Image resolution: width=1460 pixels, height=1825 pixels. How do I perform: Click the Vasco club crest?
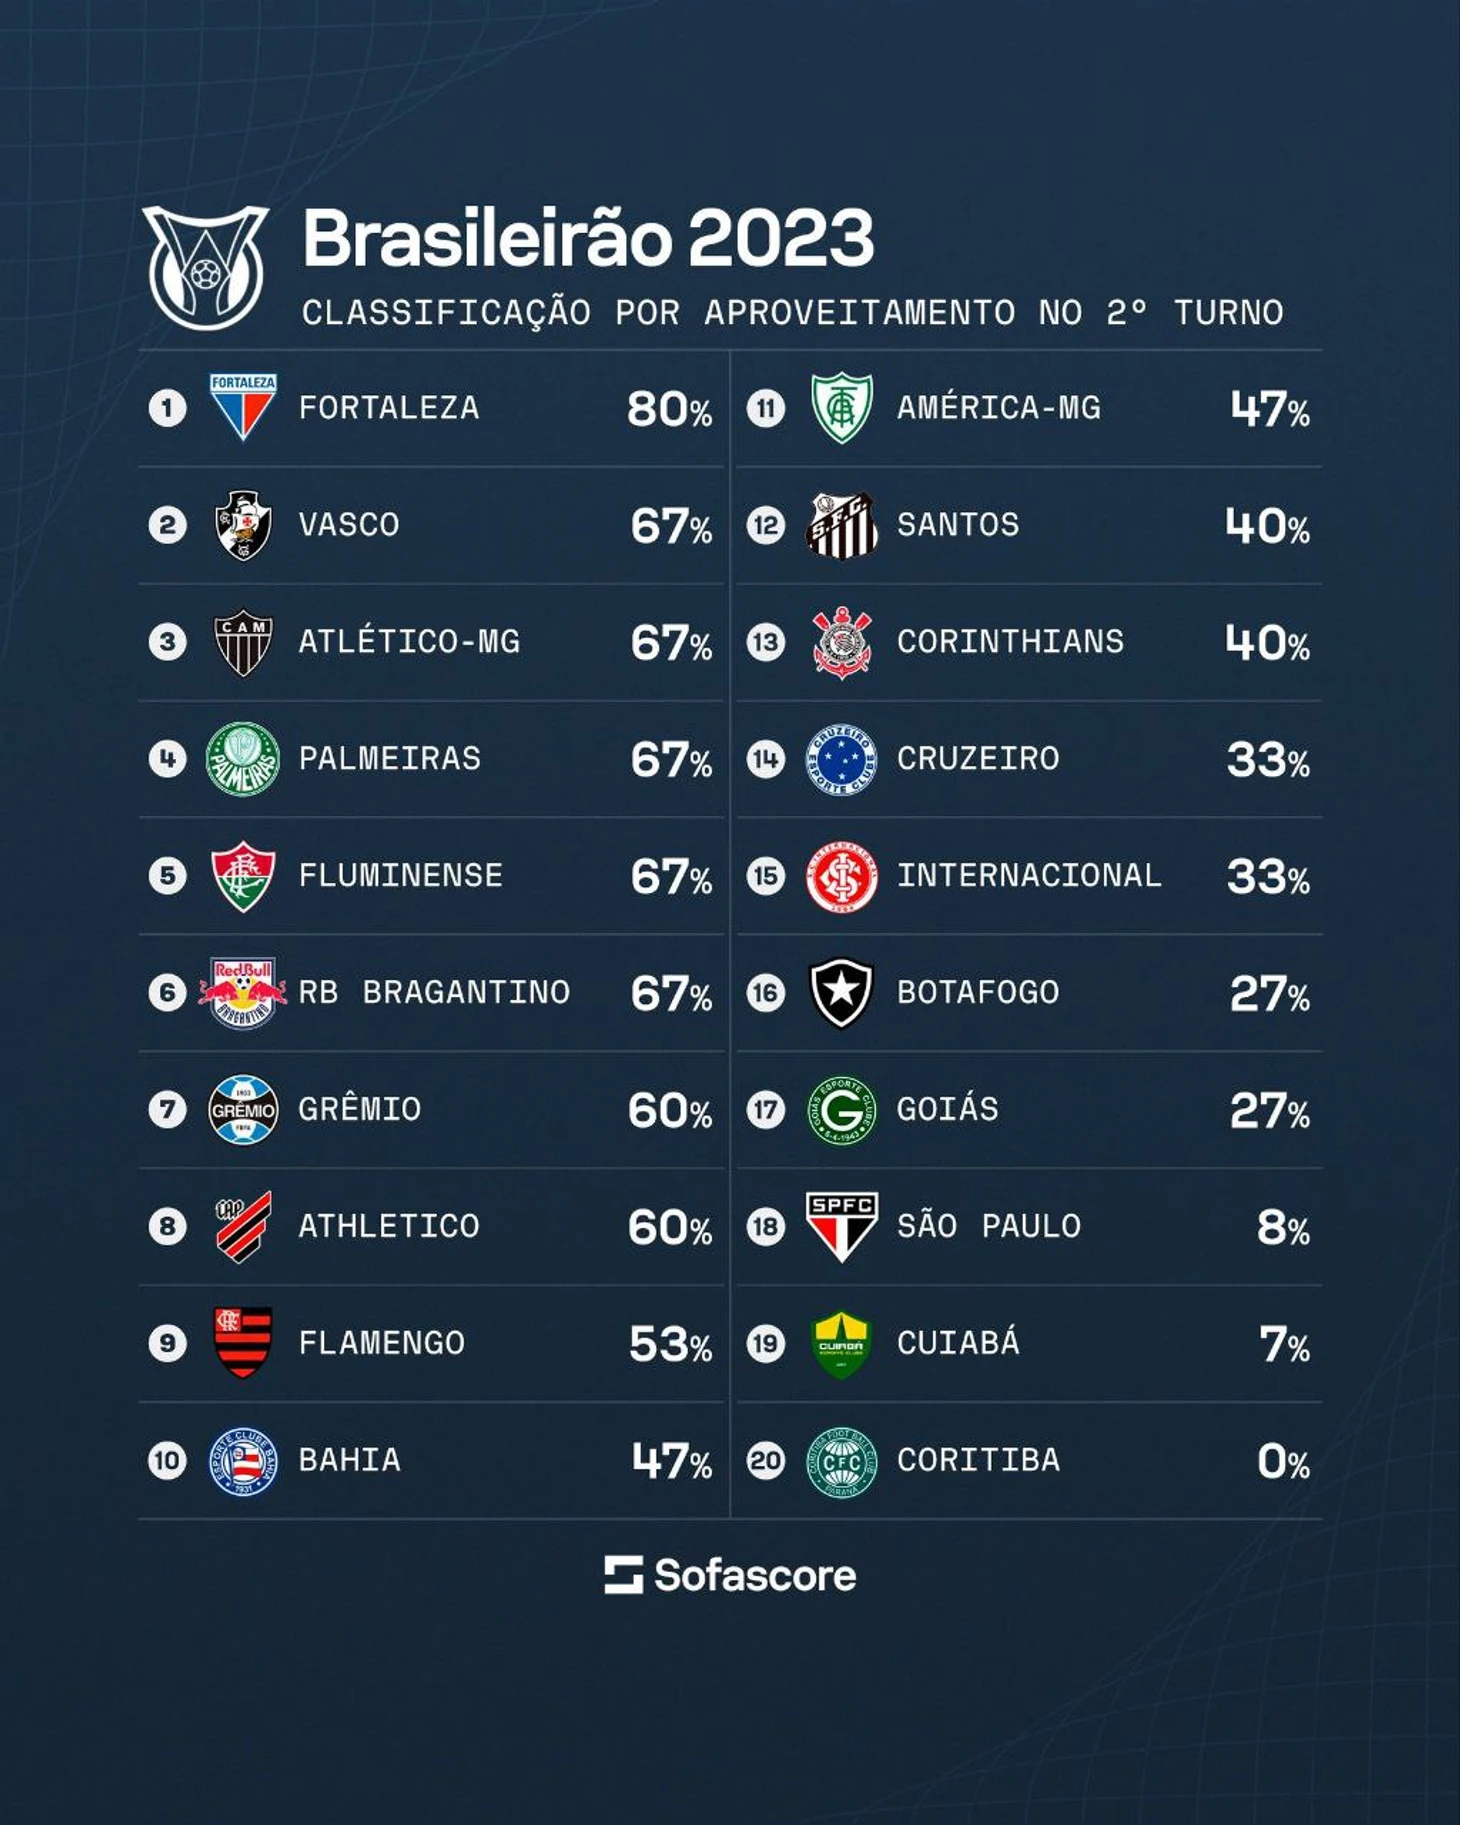[x=243, y=525]
